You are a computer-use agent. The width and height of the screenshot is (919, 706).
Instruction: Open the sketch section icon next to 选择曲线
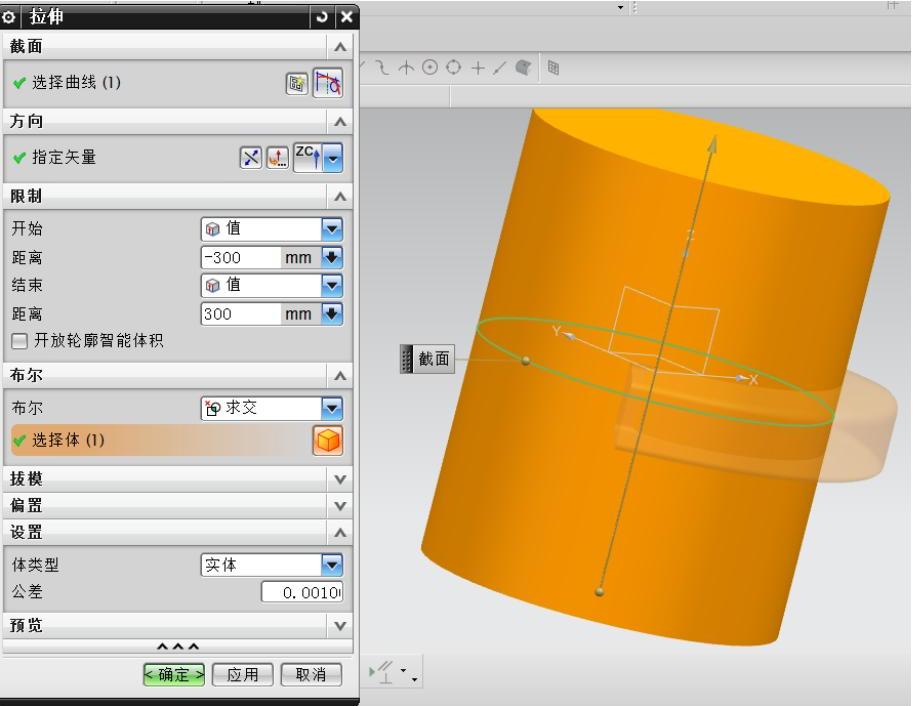pyautogui.click(x=297, y=84)
